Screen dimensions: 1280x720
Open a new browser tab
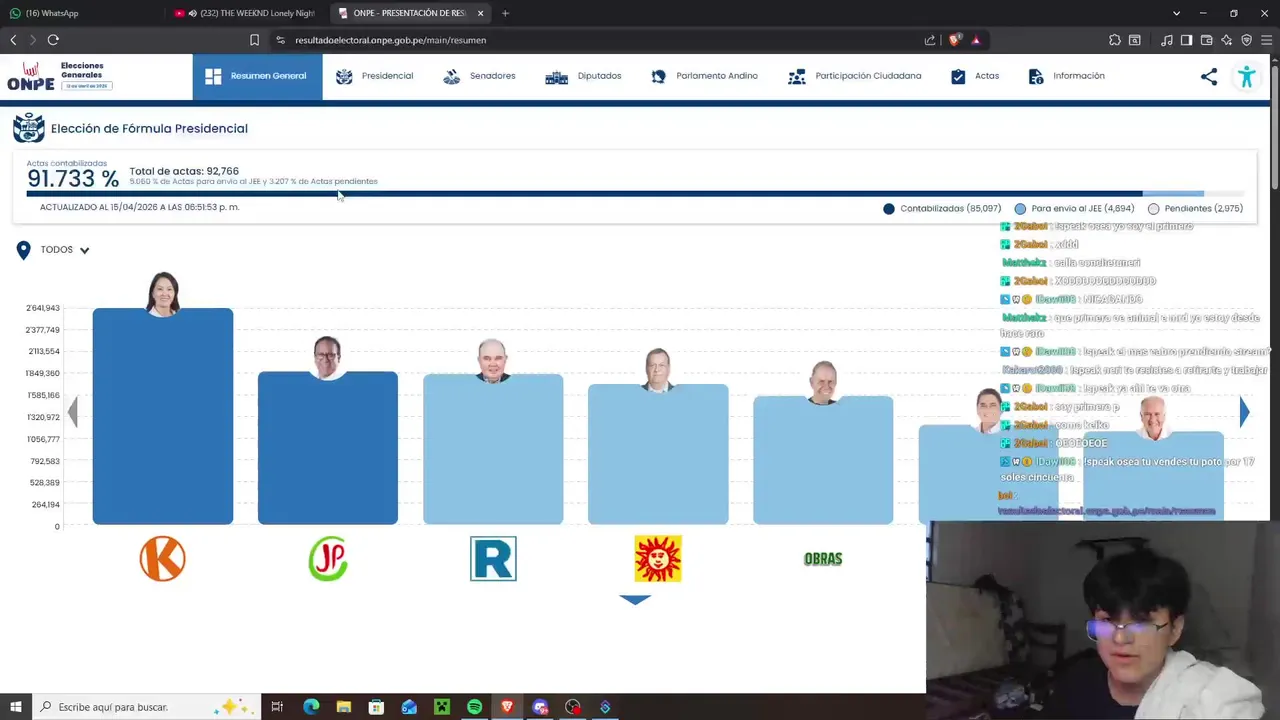coord(505,13)
